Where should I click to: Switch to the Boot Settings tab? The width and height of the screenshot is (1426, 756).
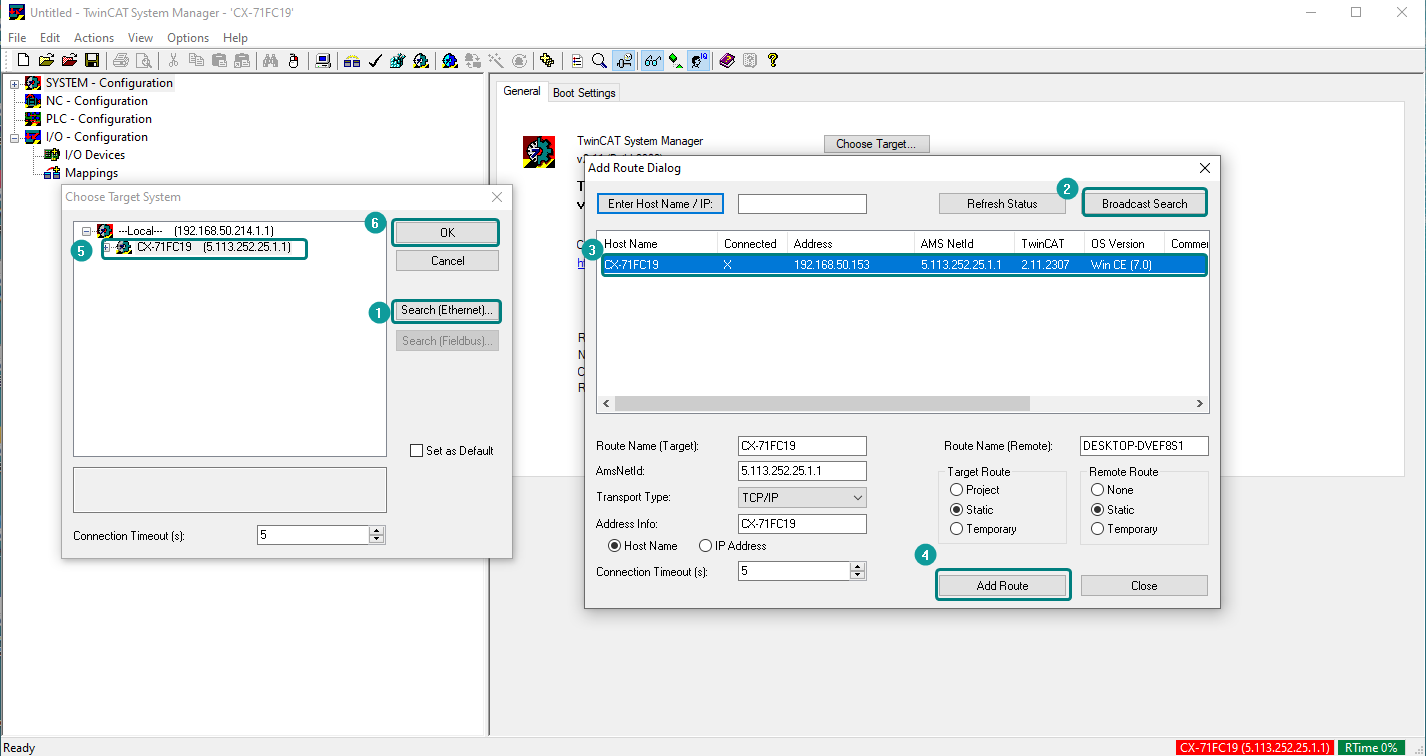pyautogui.click(x=585, y=93)
